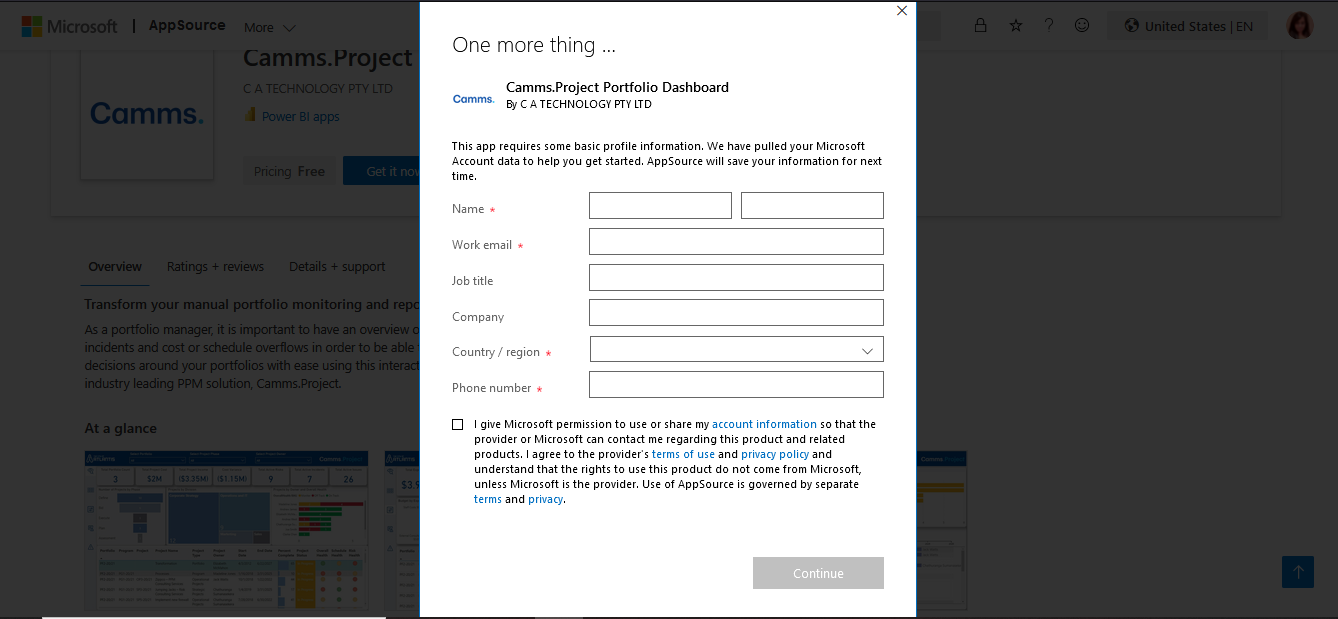
Task: Click the favorites star icon
Action: point(1016,25)
